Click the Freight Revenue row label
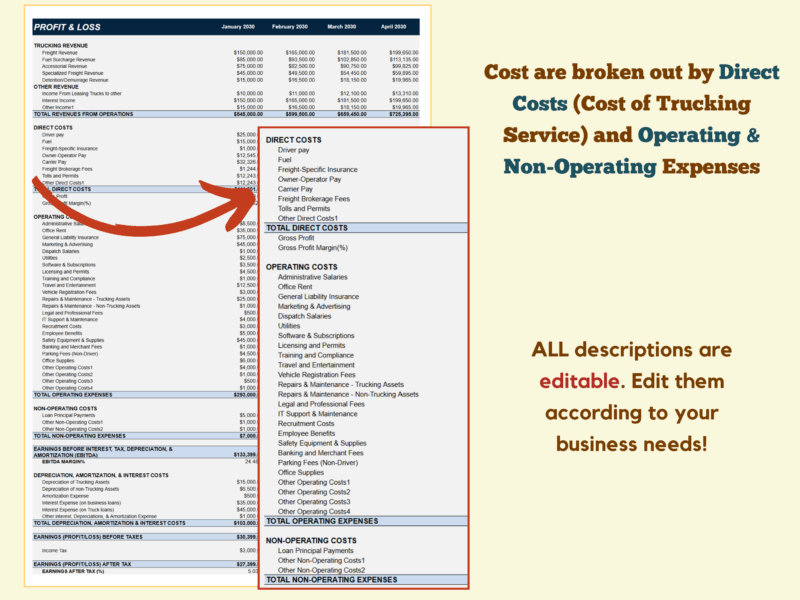 point(60,53)
